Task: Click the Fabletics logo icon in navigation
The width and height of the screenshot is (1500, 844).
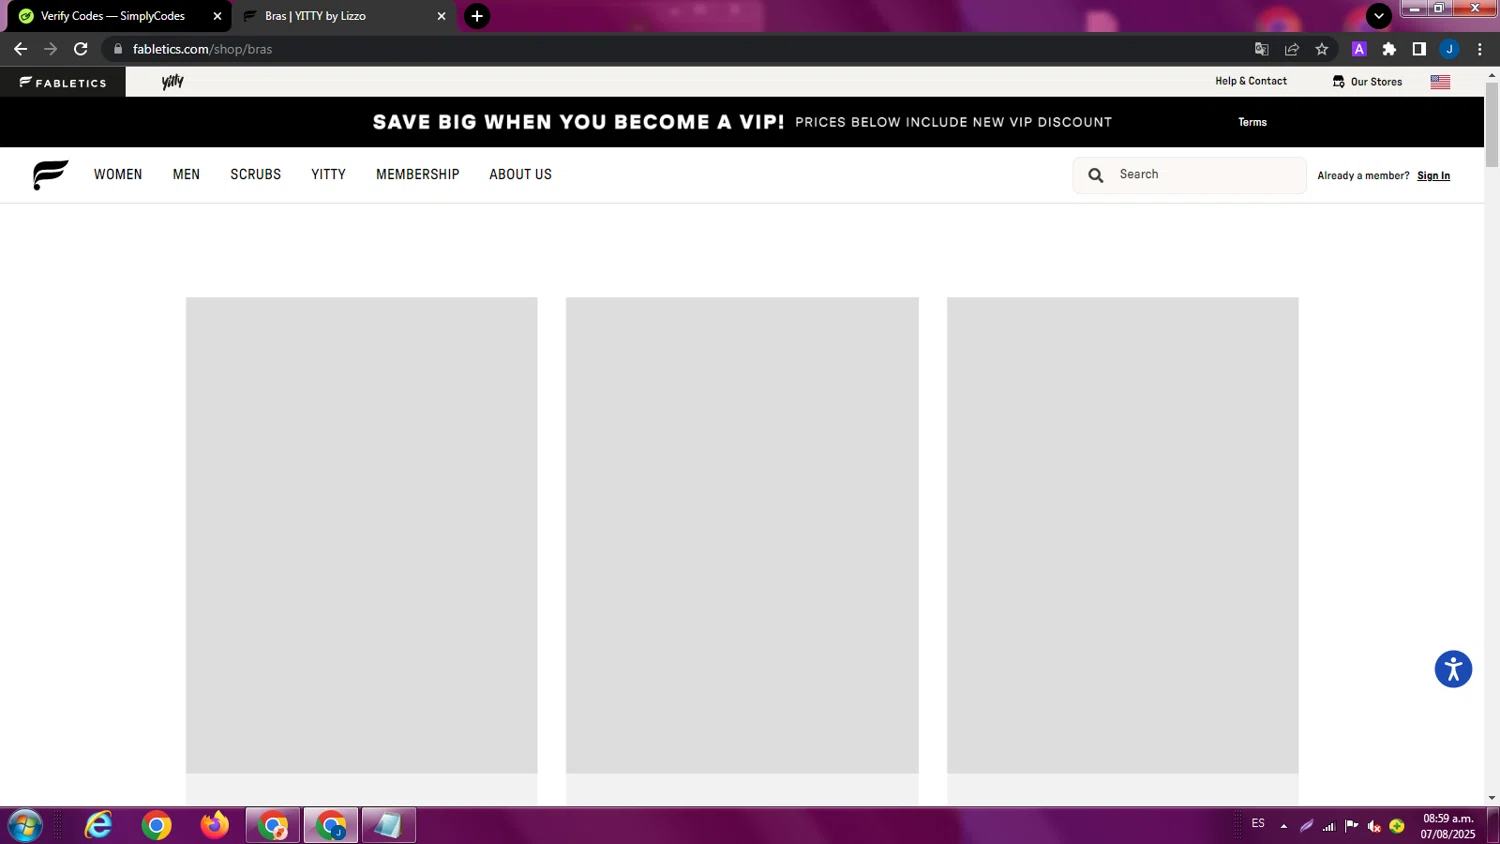Action: coord(50,175)
